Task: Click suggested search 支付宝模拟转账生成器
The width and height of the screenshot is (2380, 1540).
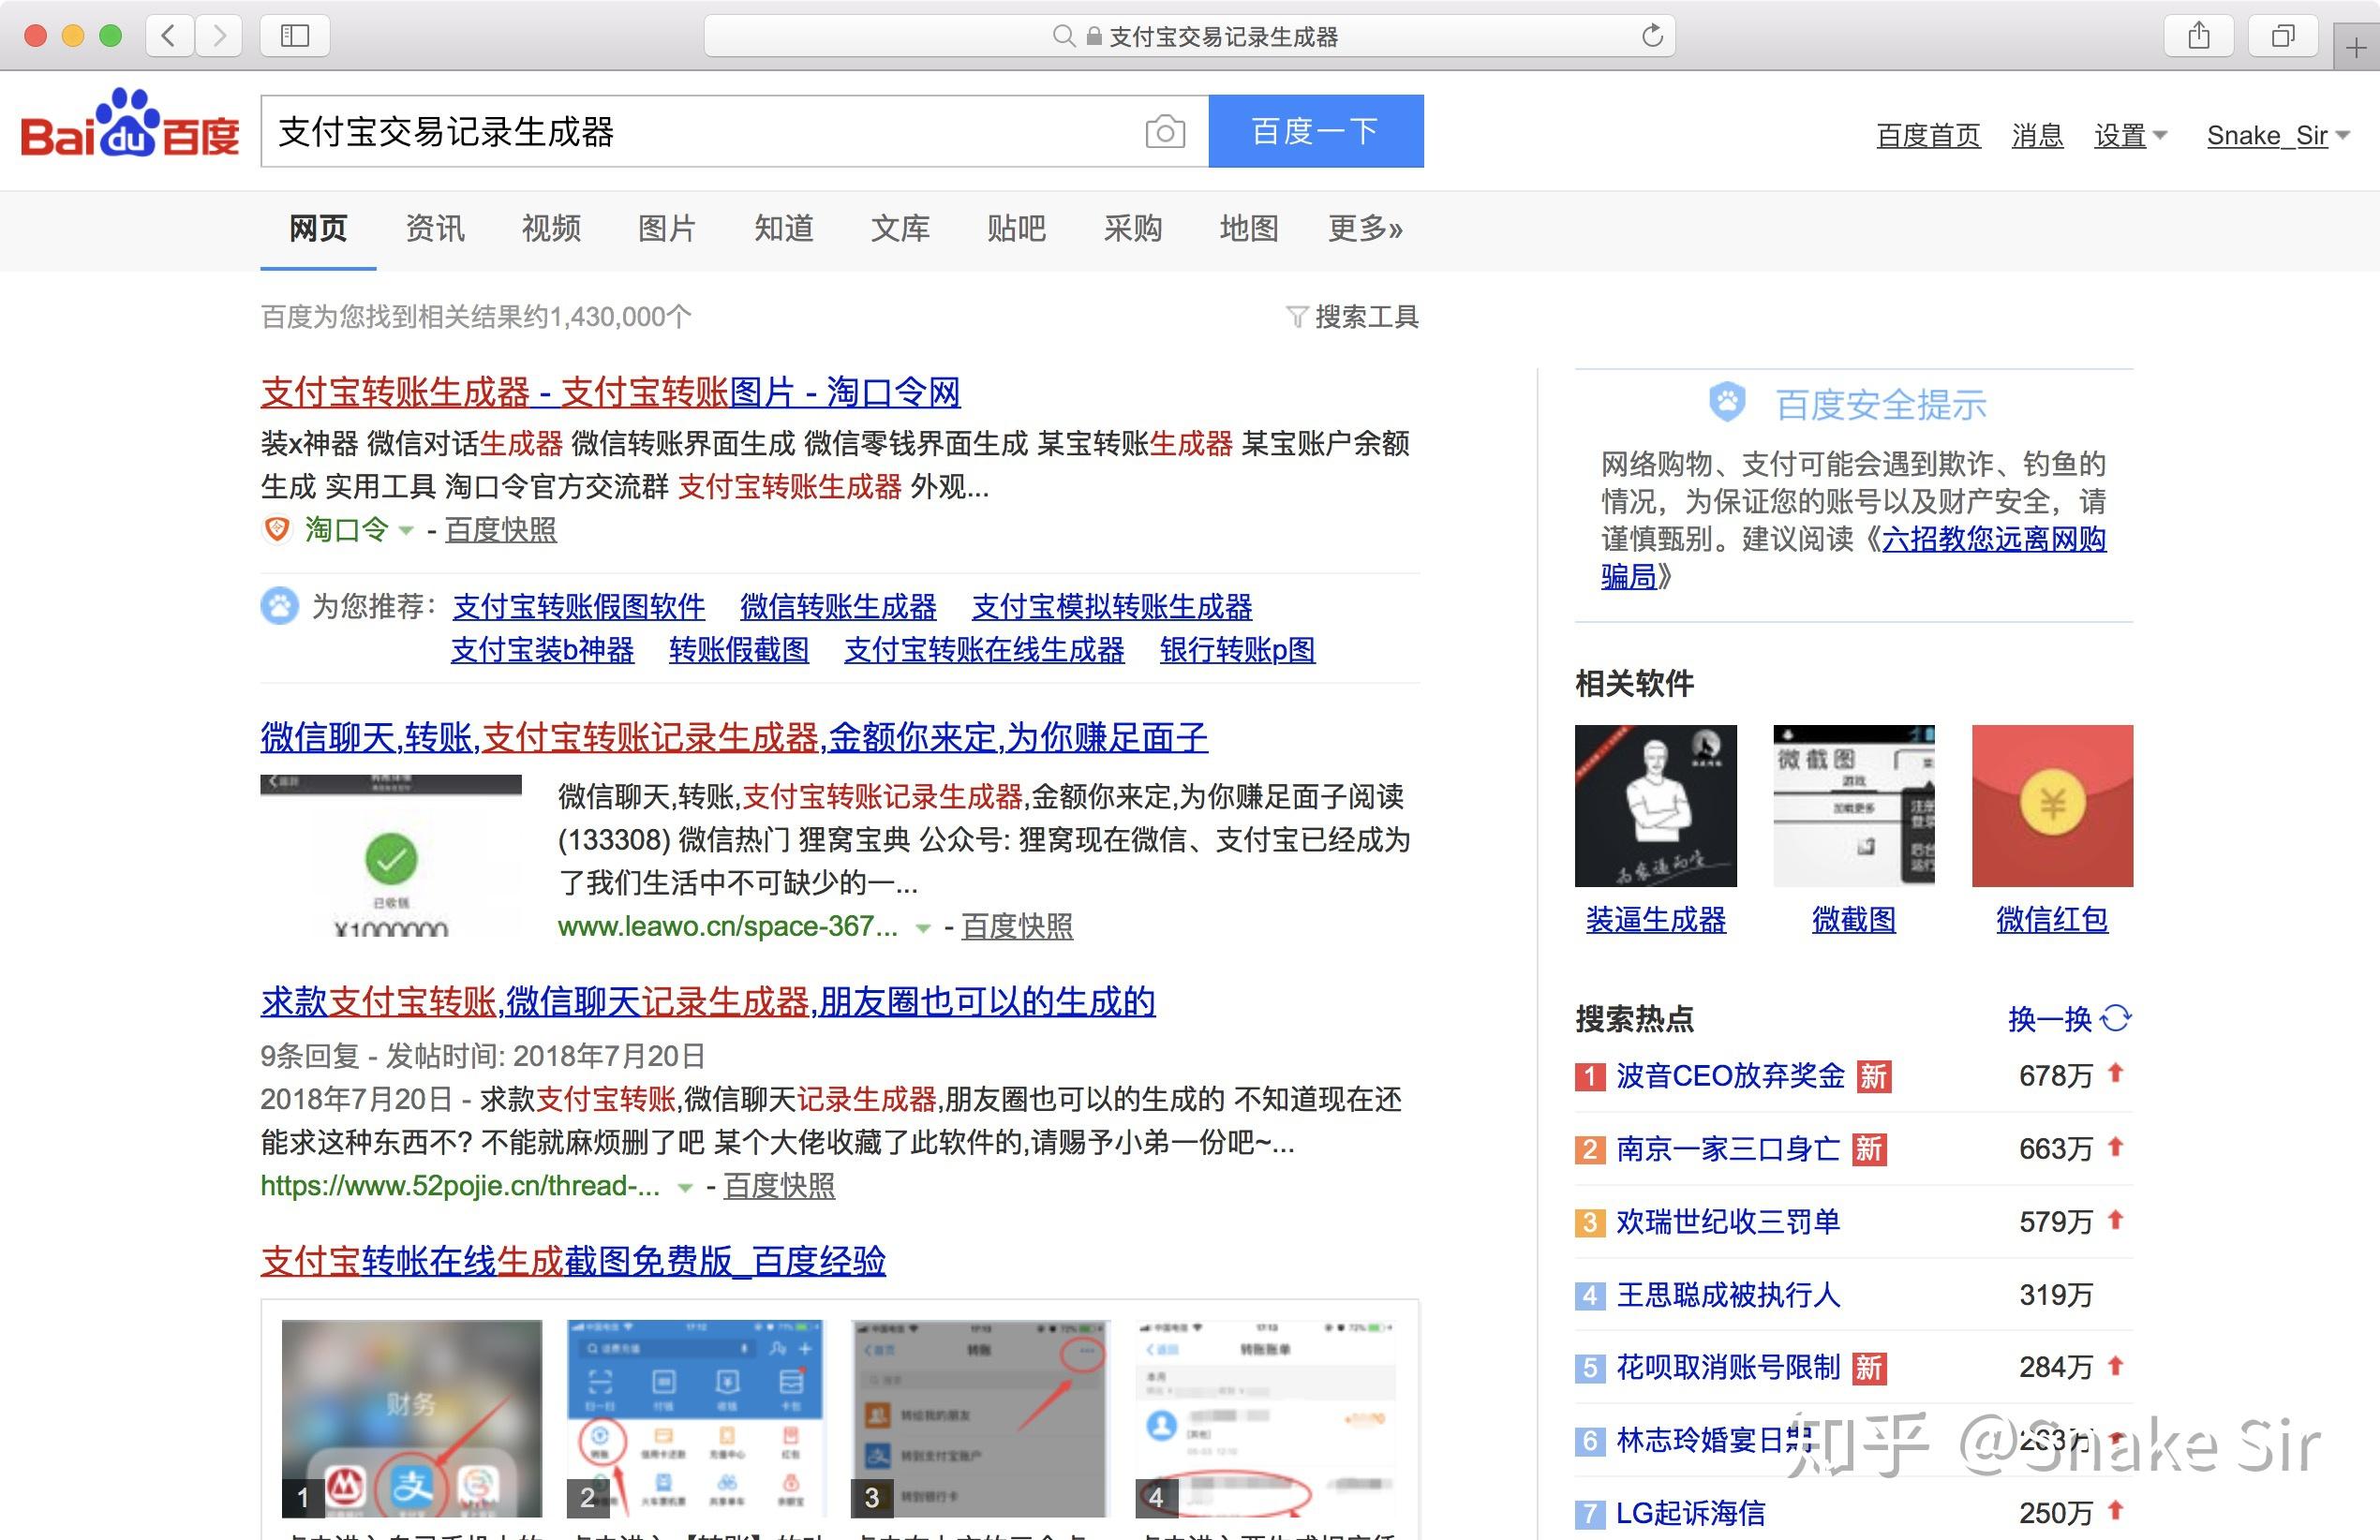Action: [1112, 606]
